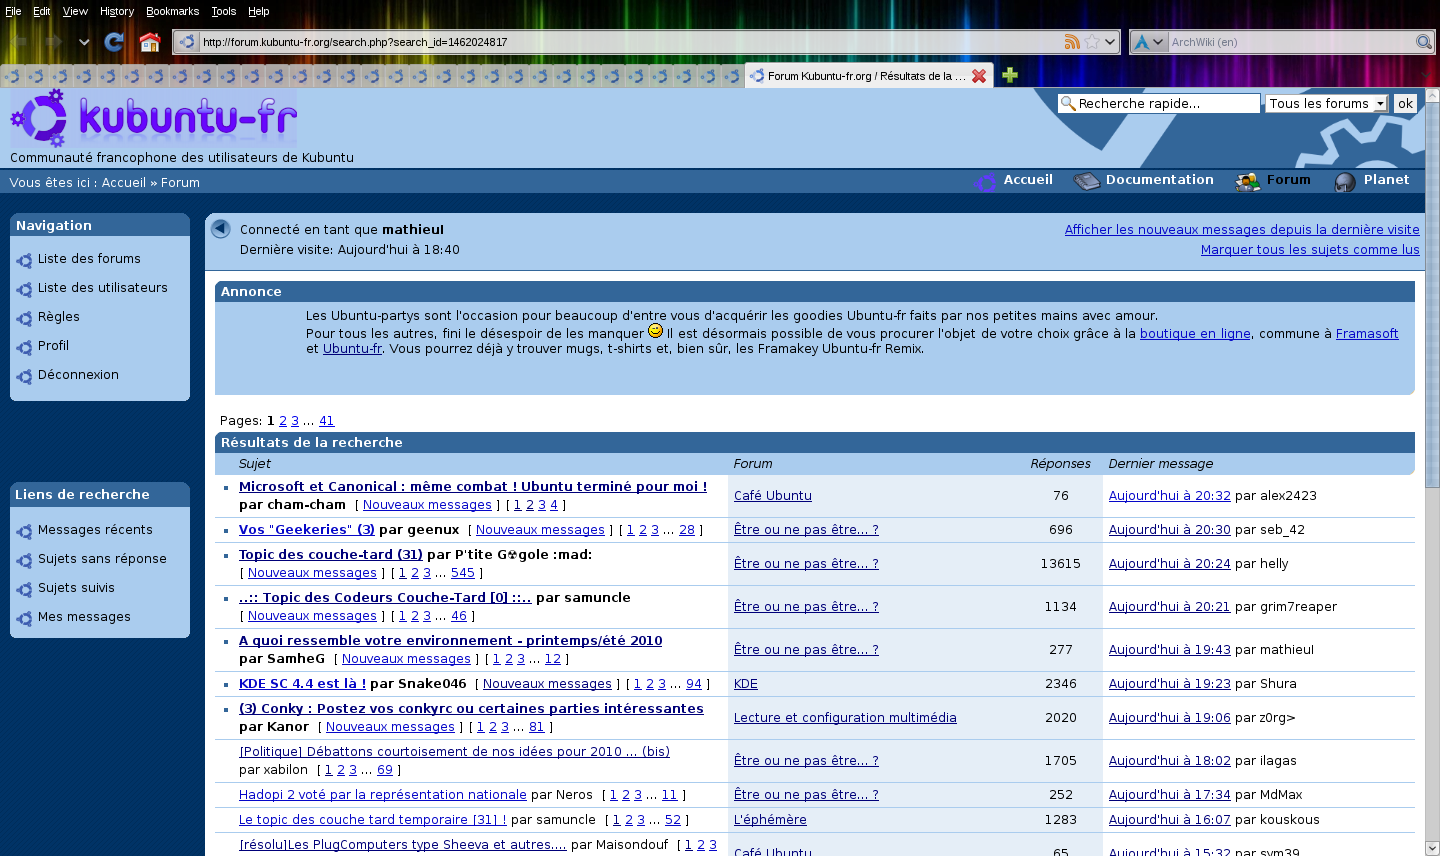Click the ok search button
The image size is (1440, 856).
tap(1405, 103)
